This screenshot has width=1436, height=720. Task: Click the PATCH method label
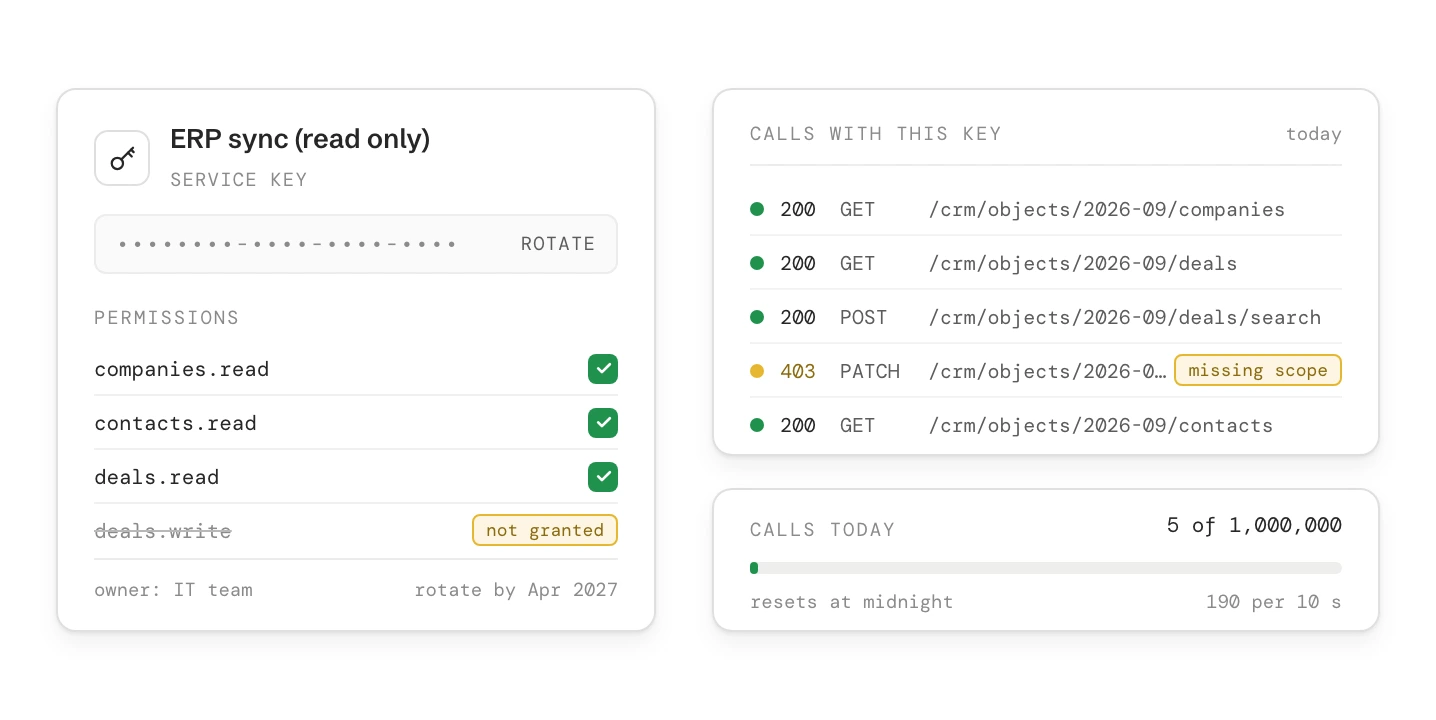coord(870,371)
